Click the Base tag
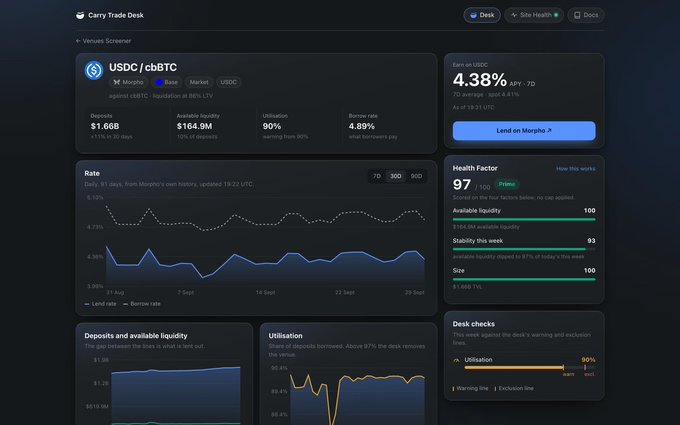Viewport: 680px width, 425px height. coord(167,82)
